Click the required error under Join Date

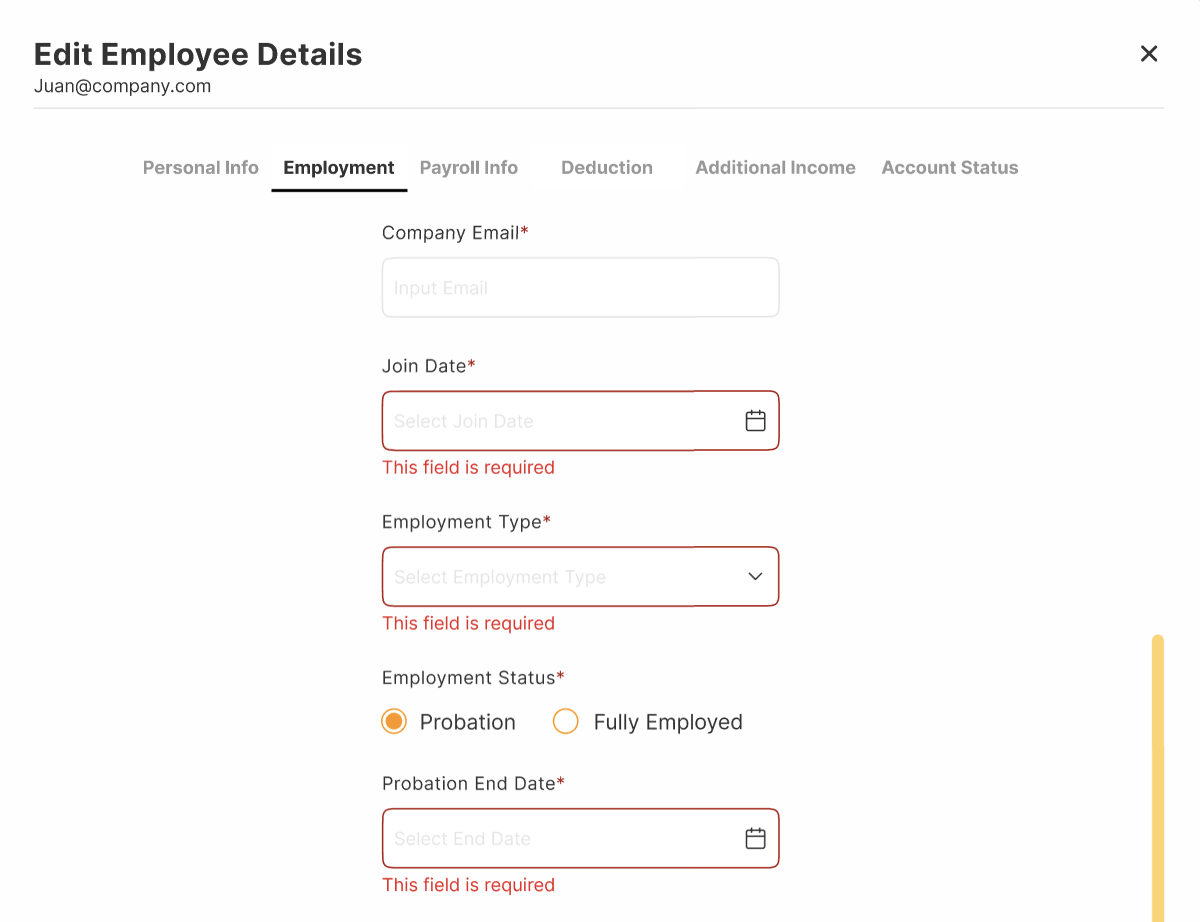click(x=468, y=467)
